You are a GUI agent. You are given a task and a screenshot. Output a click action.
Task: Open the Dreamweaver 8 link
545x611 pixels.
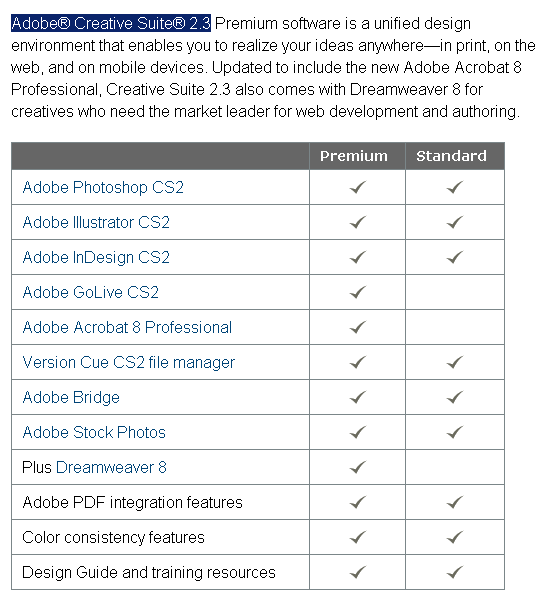(111, 467)
